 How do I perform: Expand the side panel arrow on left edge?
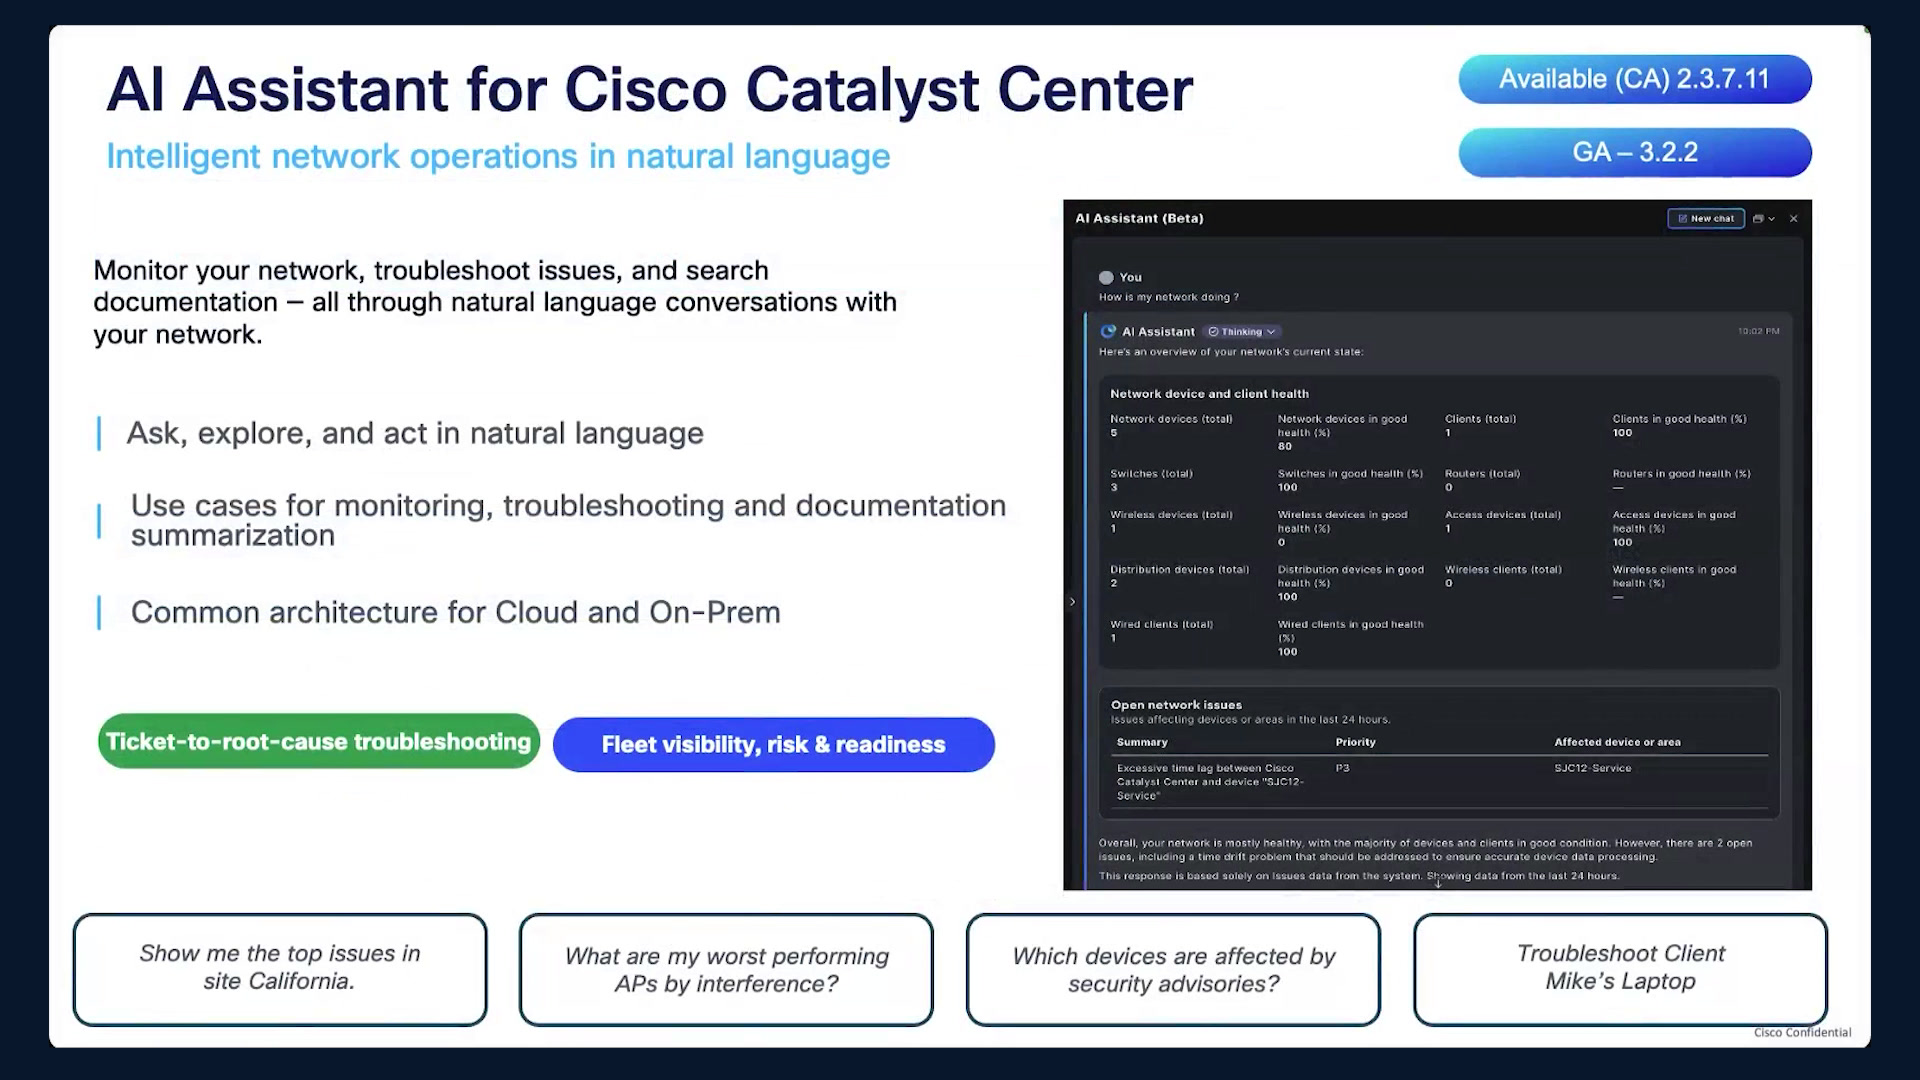point(1072,601)
